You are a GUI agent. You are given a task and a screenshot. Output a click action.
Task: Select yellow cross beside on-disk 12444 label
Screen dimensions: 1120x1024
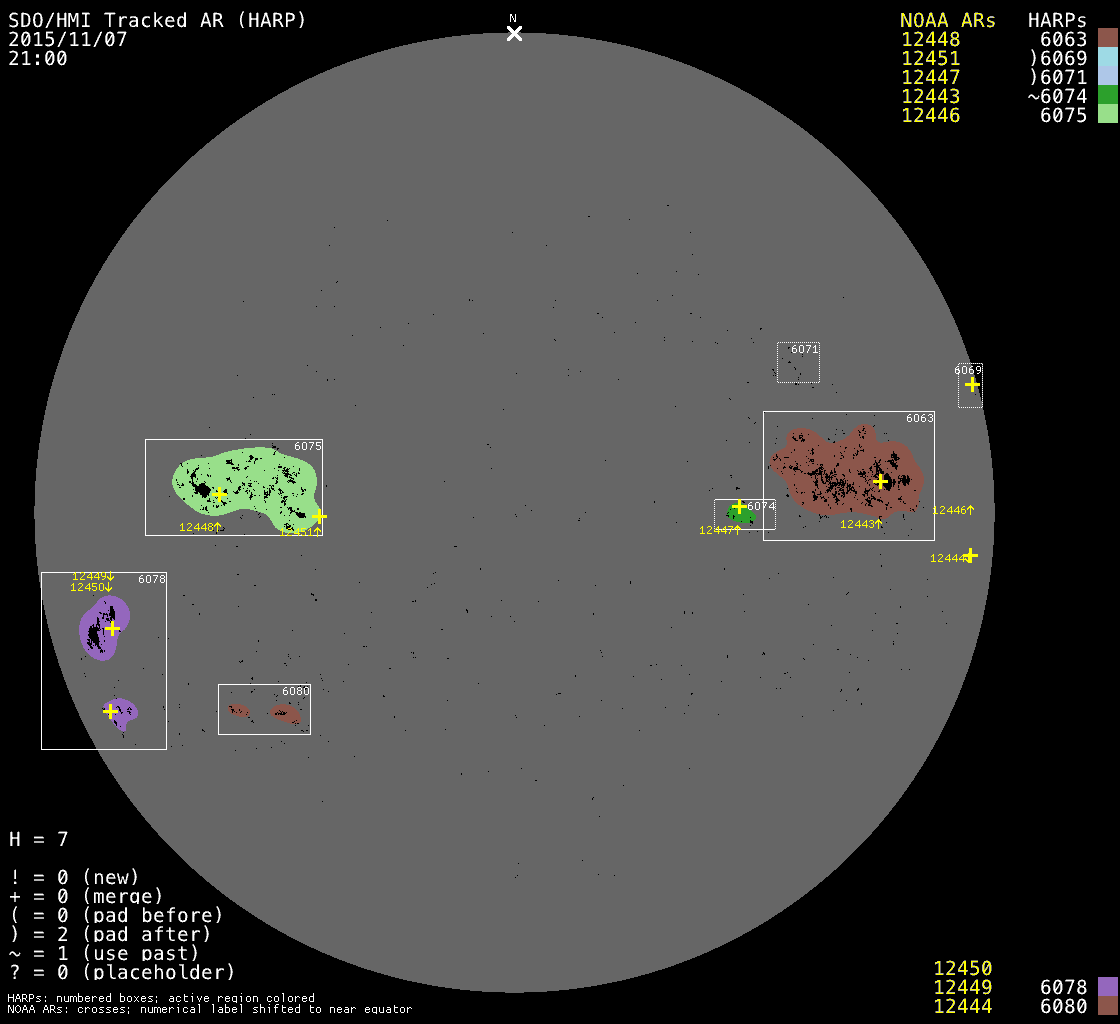click(x=970, y=555)
